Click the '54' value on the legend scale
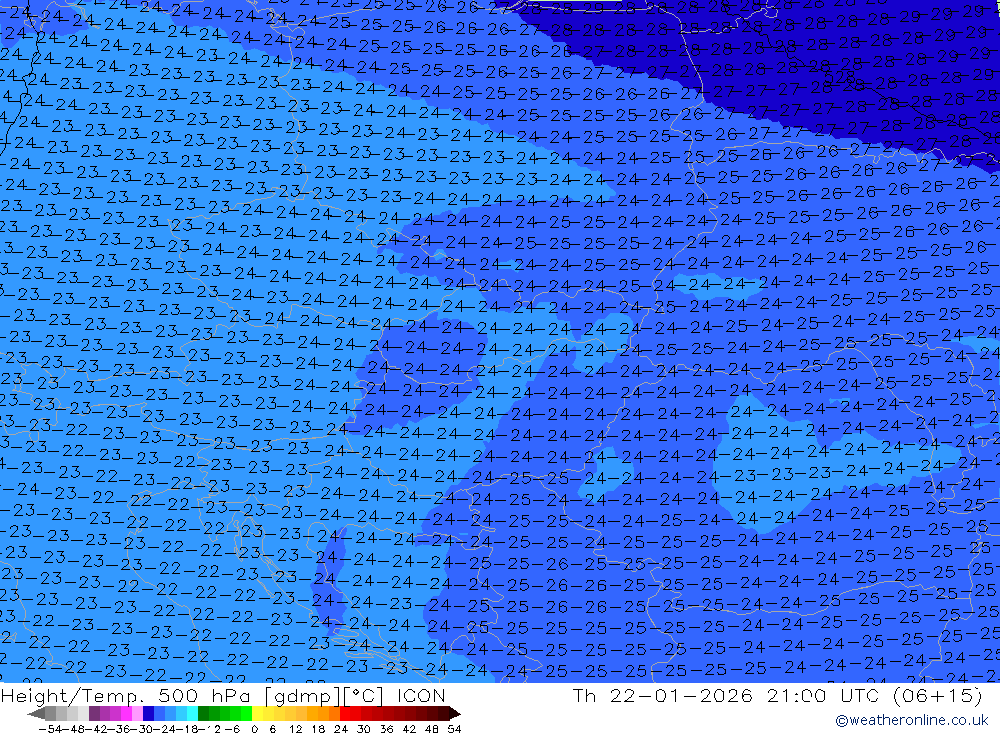1000x733 pixels. tap(454, 729)
